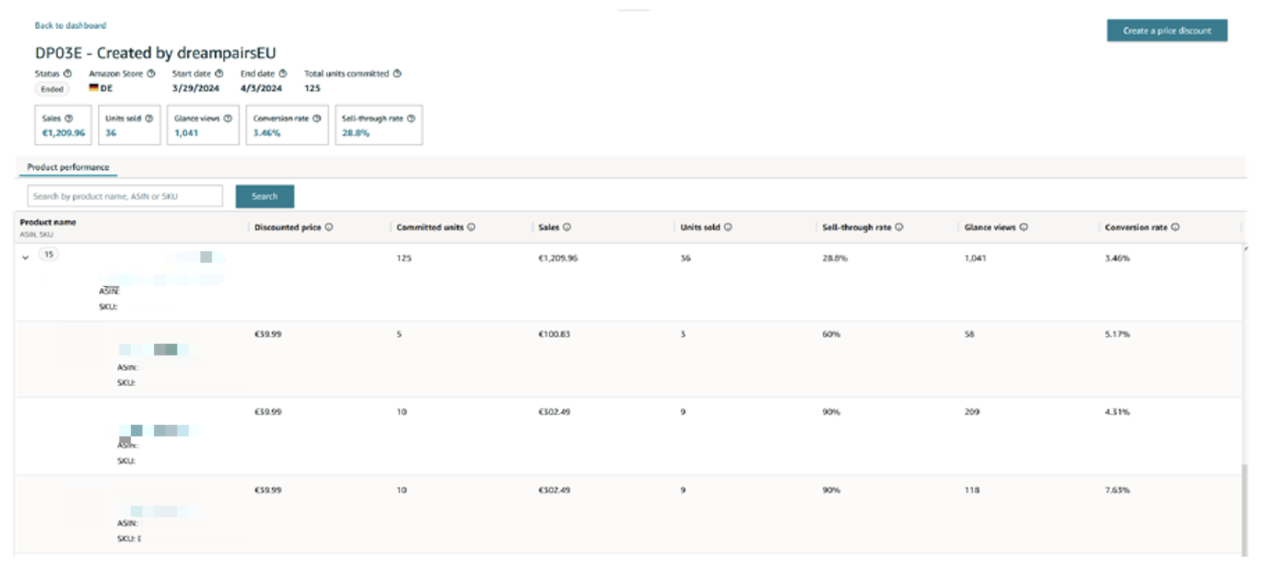The width and height of the screenshot is (1266, 566).
Task: Click the End date info icon
Action: 283,73
